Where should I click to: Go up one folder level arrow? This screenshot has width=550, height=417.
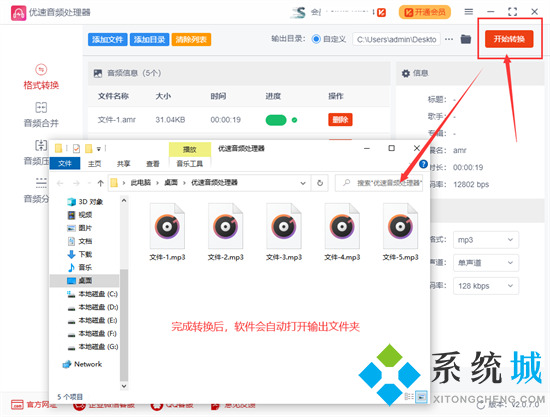pyautogui.click(x=101, y=183)
